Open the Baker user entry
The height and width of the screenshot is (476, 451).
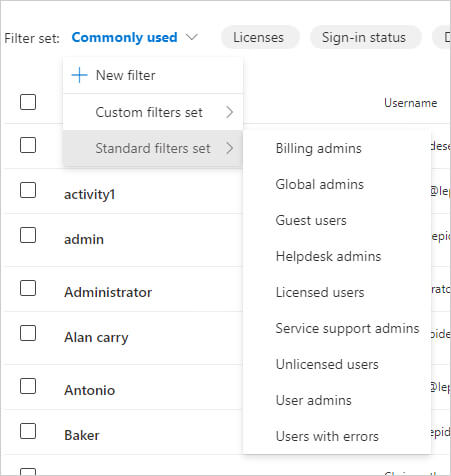(x=82, y=435)
